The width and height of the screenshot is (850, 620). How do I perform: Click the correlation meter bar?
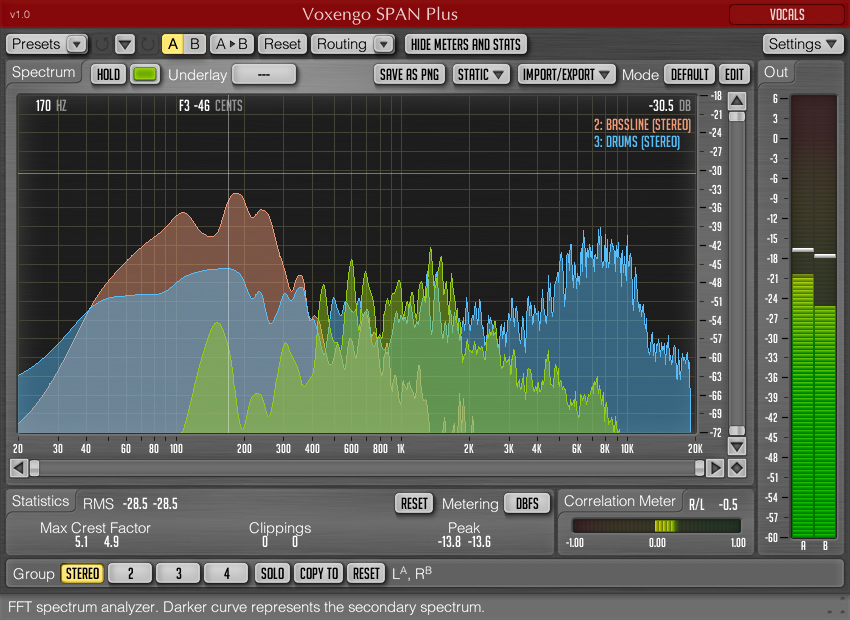pyautogui.click(x=656, y=526)
